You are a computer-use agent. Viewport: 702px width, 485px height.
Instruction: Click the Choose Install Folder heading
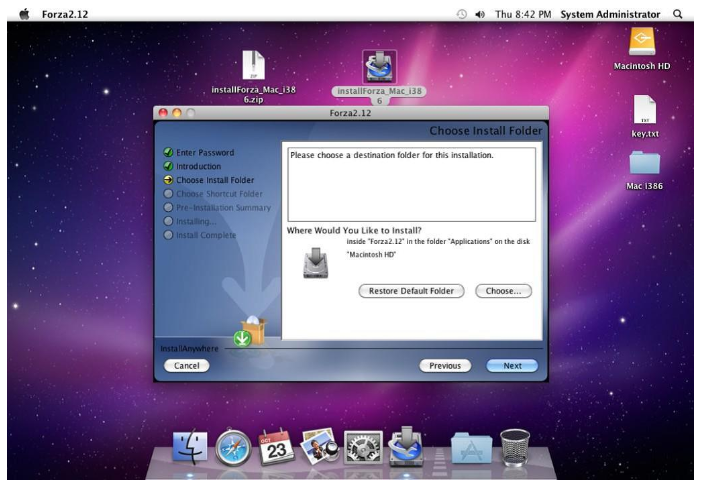tap(485, 131)
